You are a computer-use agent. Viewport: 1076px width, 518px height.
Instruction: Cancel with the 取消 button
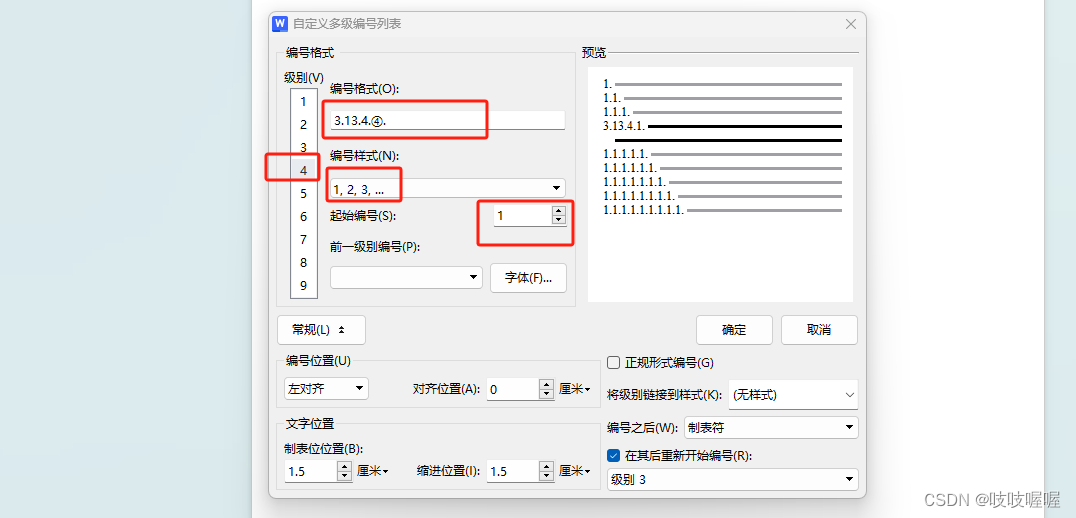point(819,330)
